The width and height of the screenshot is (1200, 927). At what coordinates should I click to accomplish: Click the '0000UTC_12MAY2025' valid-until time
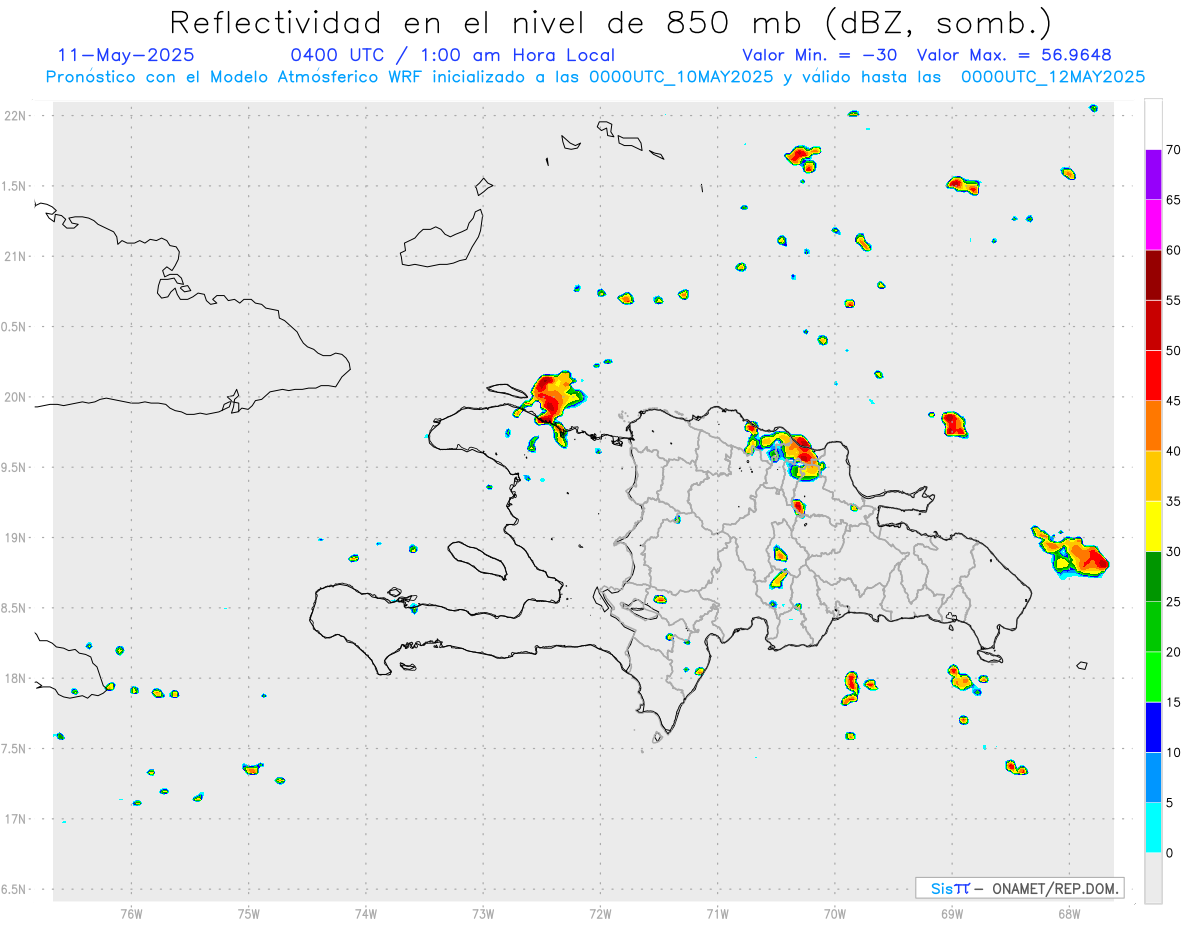click(x=1053, y=77)
